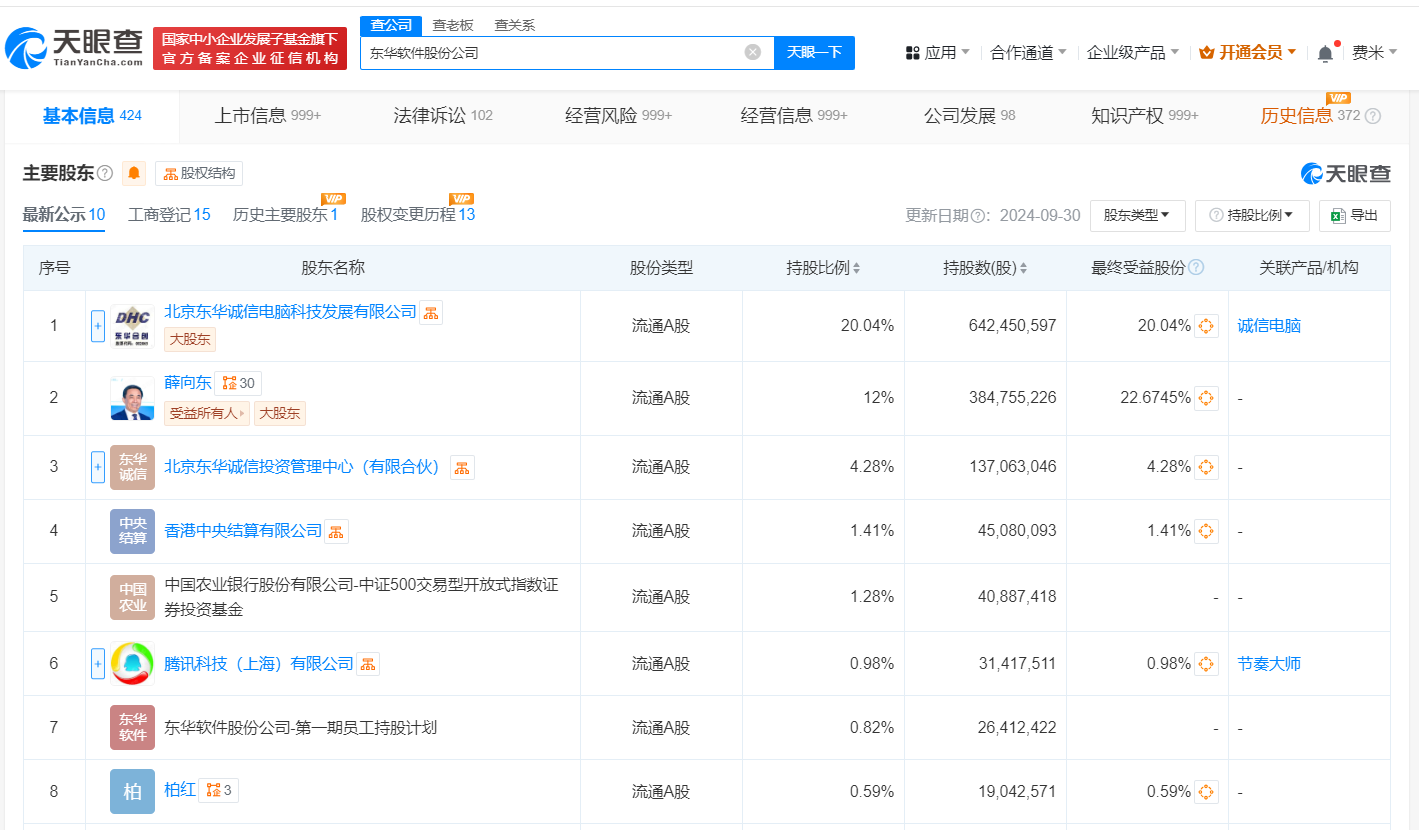Switch to the 法律诉讼 tab
The width and height of the screenshot is (1419, 830).
[442, 116]
